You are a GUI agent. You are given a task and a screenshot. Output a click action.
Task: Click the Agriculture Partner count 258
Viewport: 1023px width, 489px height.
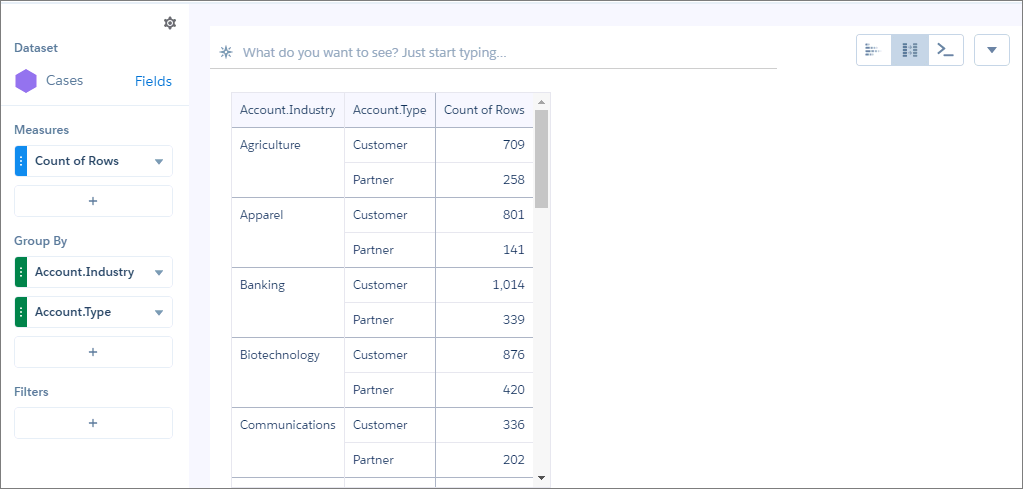point(484,180)
